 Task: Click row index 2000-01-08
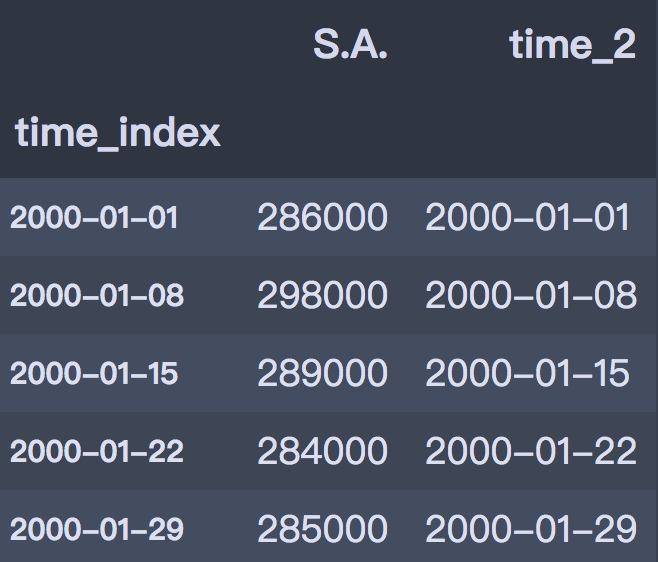click(97, 295)
